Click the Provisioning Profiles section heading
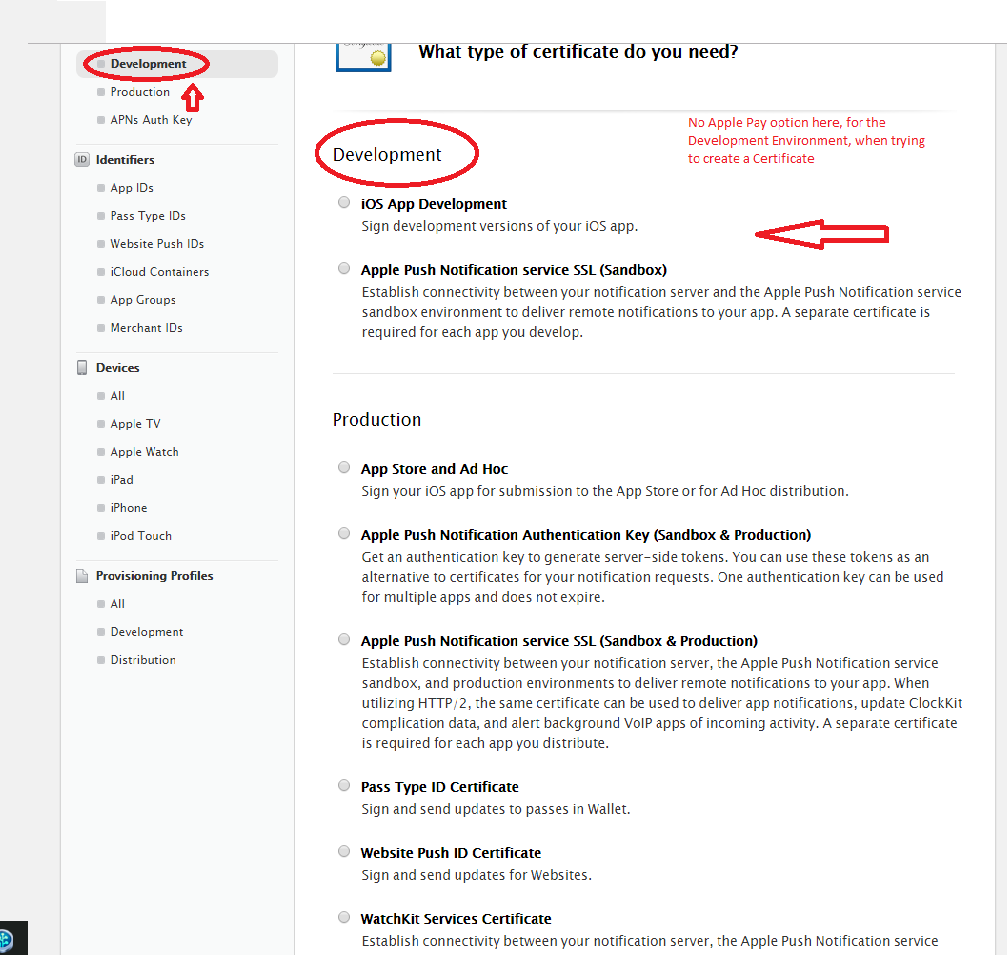 [x=154, y=575]
